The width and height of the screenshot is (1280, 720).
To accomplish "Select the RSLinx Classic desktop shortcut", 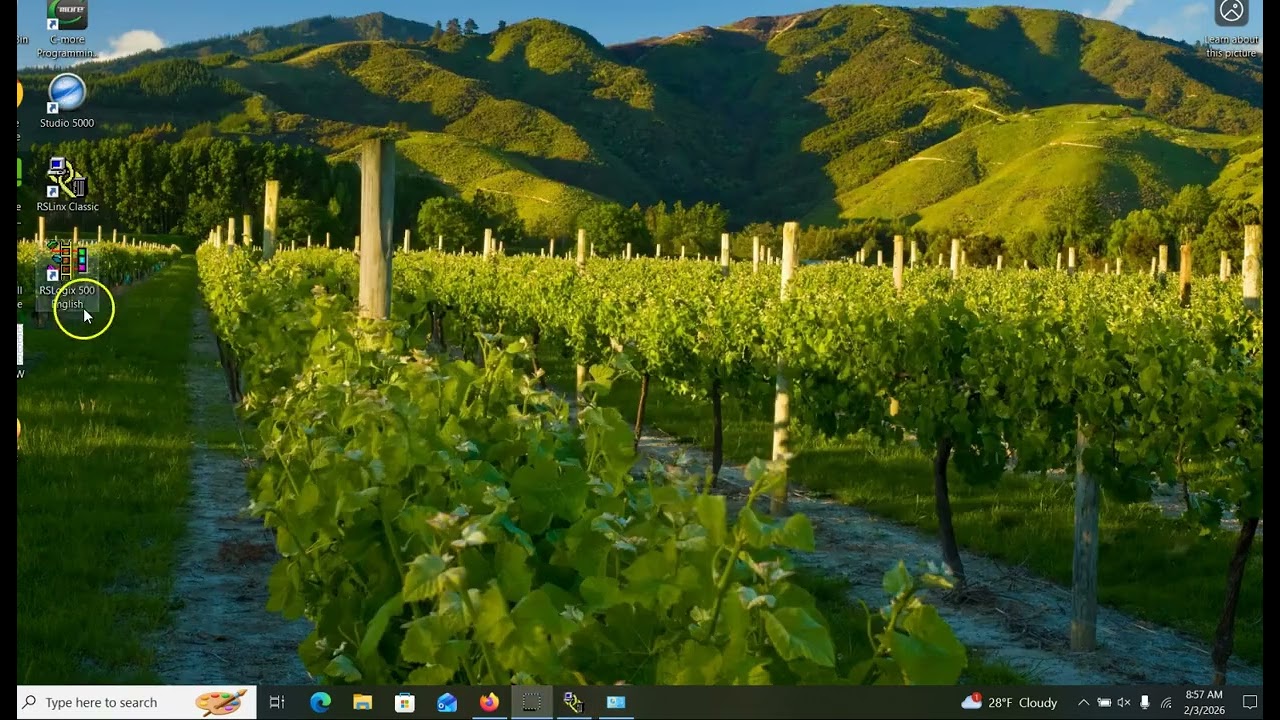I will point(67,184).
